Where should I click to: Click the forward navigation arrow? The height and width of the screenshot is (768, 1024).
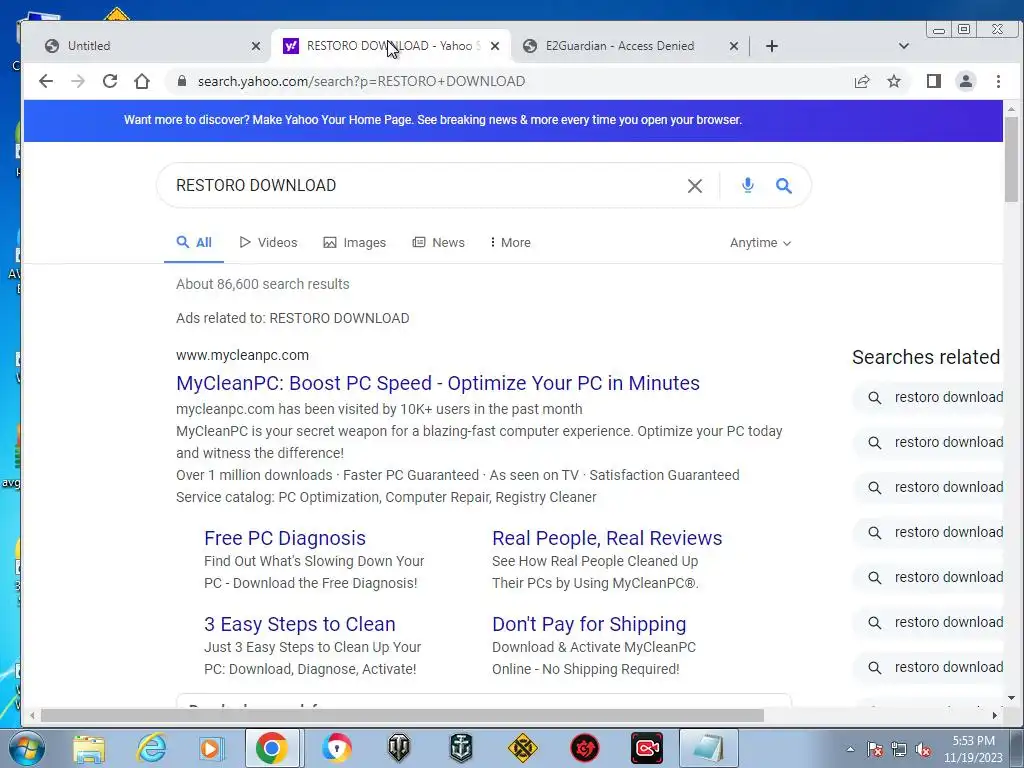(78, 81)
